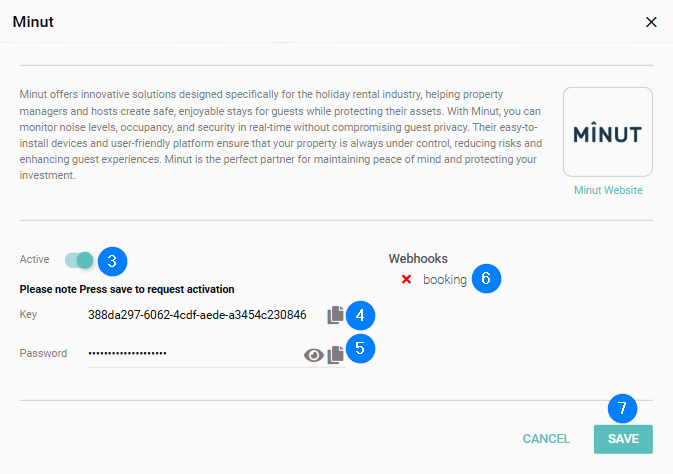Cancel the Minut dialog changes
The height and width of the screenshot is (474, 673).
546,439
